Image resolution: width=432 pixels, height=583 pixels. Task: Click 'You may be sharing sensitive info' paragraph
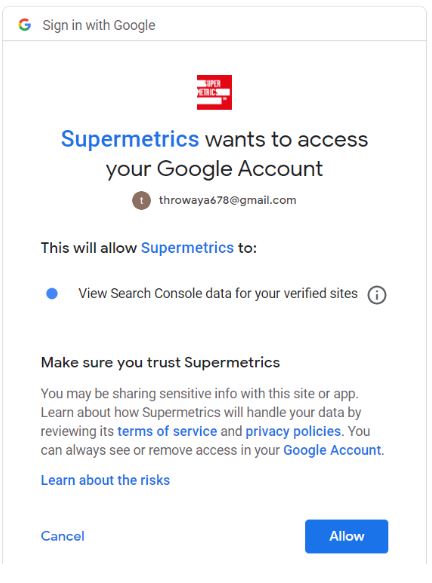[212, 422]
